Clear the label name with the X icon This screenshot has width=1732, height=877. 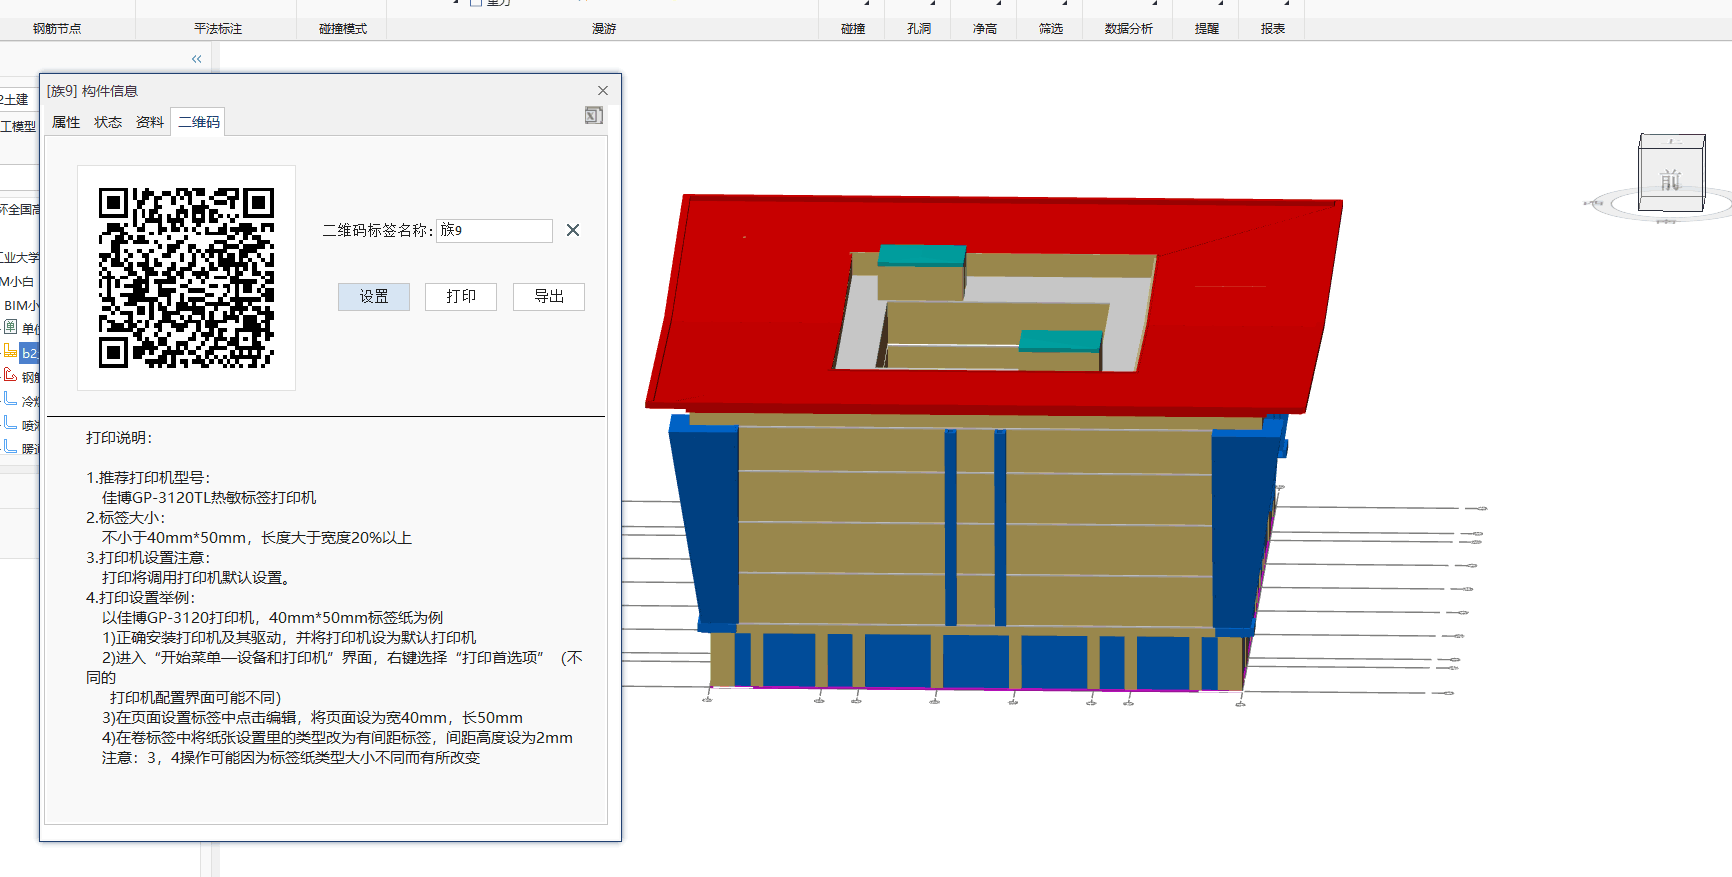pyautogui.click(x=573, y=230)
